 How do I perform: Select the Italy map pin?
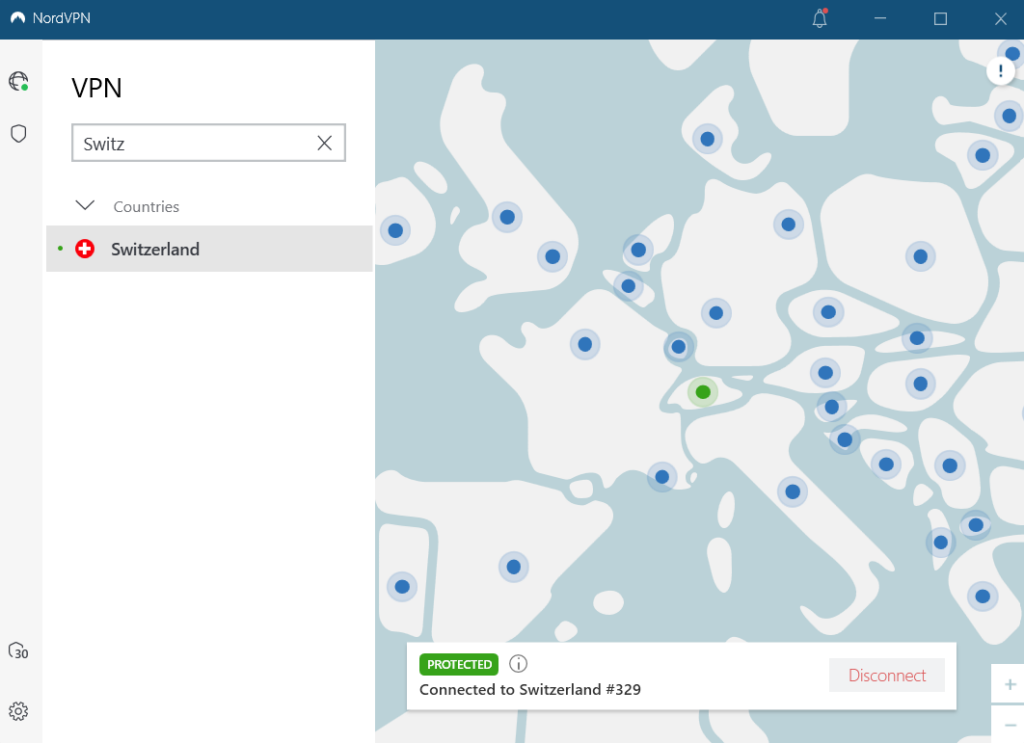pos(792,492)
